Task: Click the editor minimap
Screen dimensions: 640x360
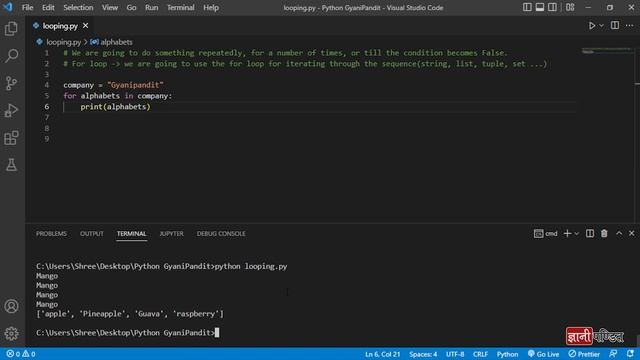Action: (607, 51)
